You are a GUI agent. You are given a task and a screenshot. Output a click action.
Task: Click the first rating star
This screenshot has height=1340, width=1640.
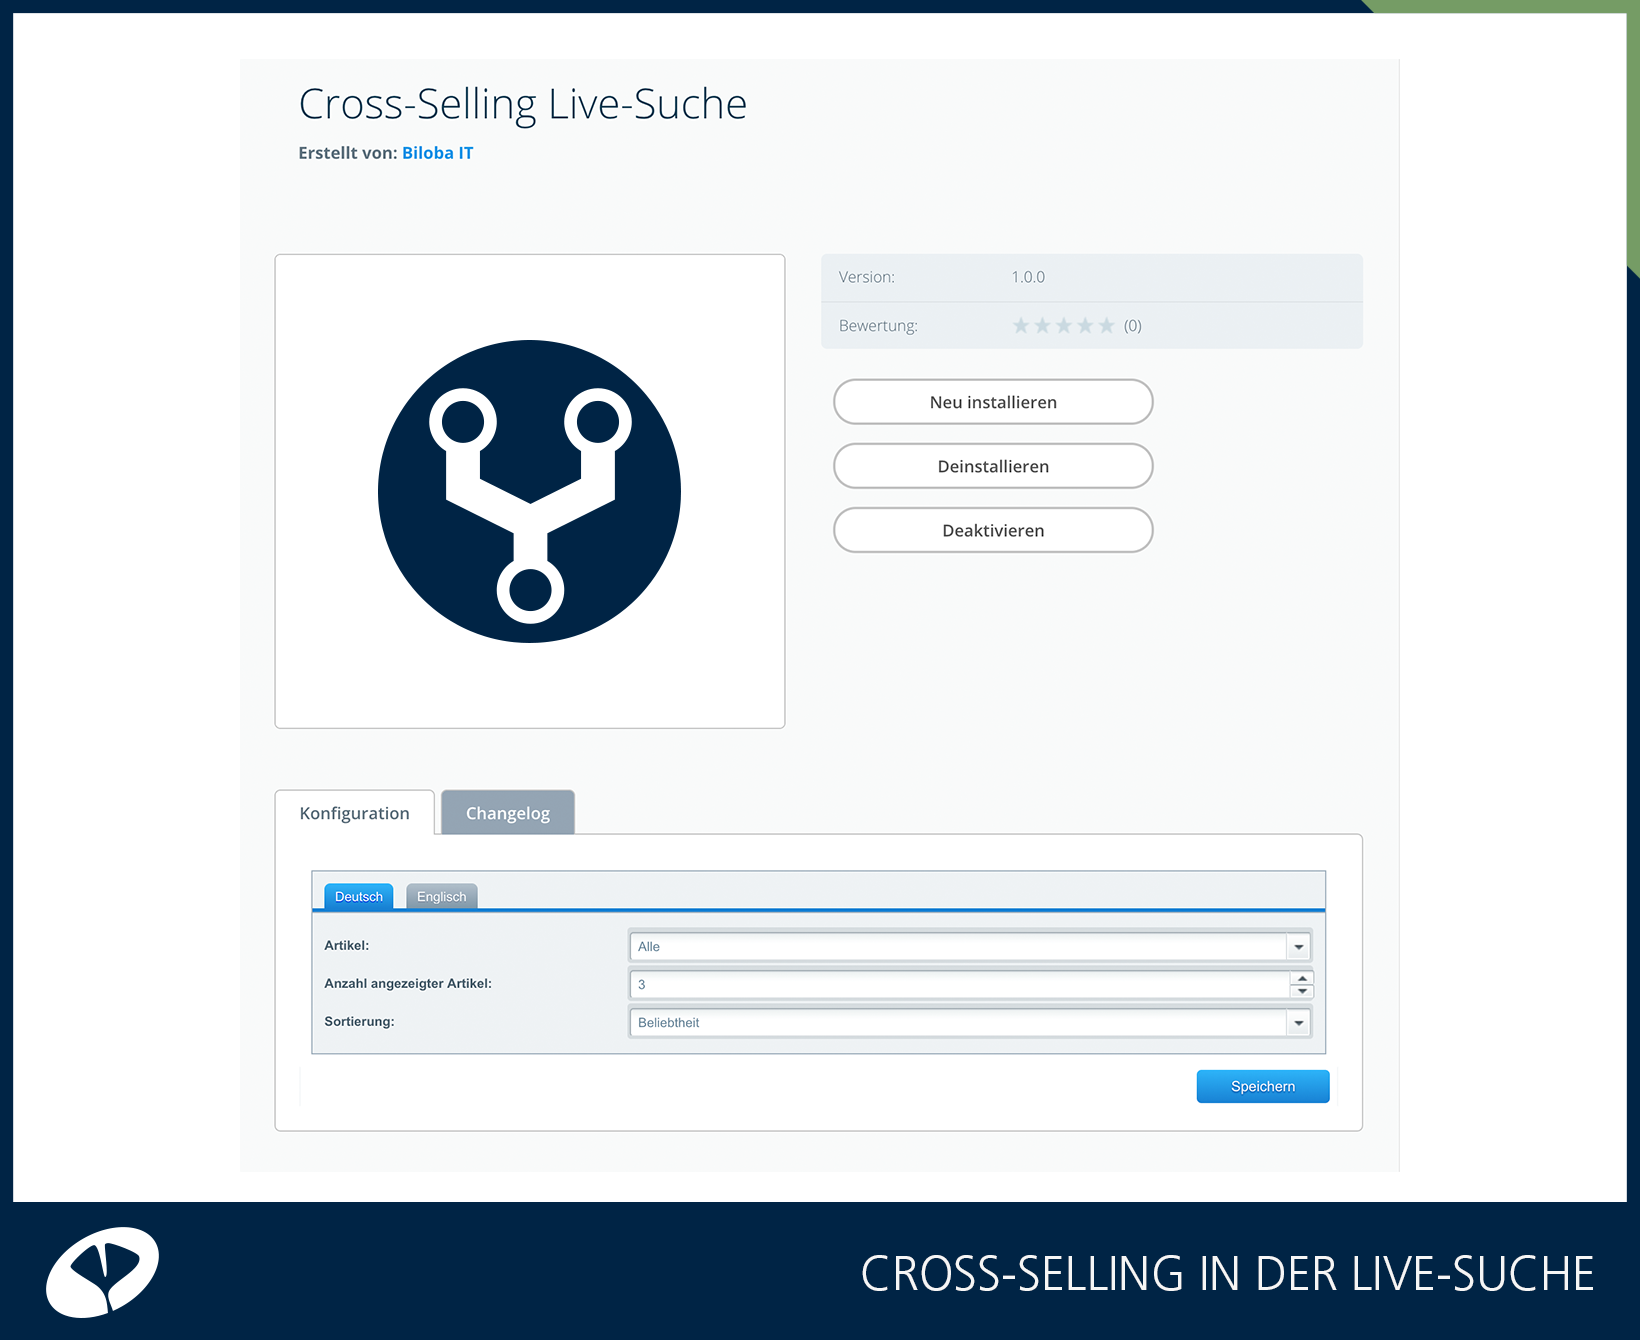click(x=1021, y=325)
